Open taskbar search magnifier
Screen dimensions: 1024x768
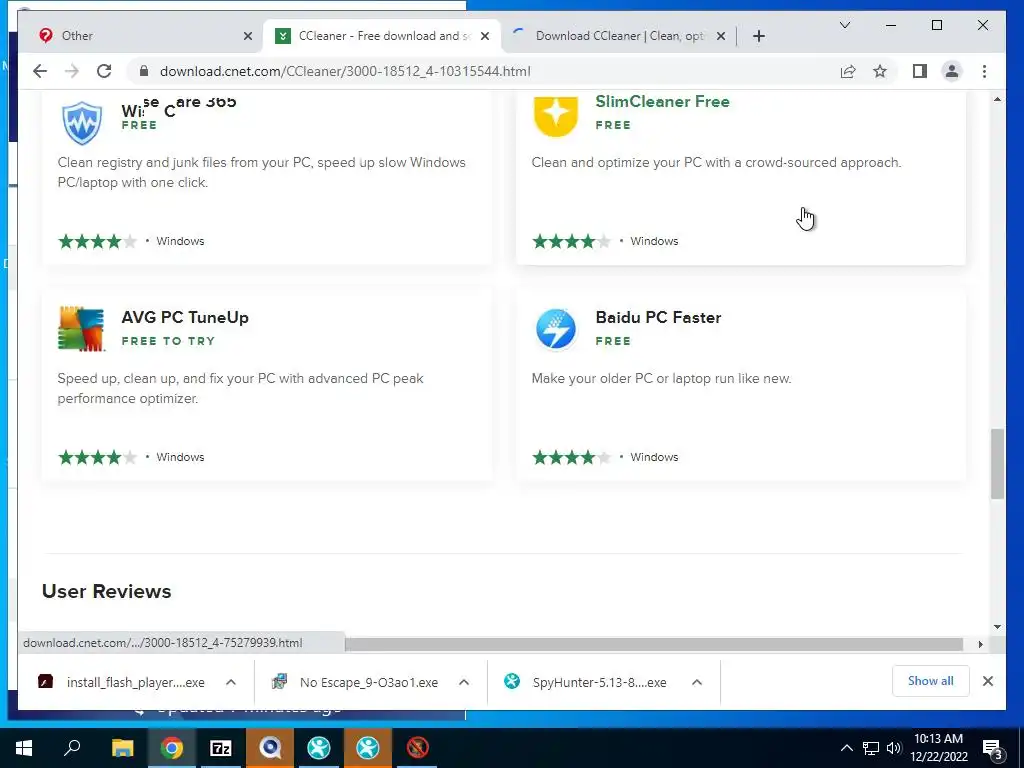pyautogui.click(x=72, y=748)
